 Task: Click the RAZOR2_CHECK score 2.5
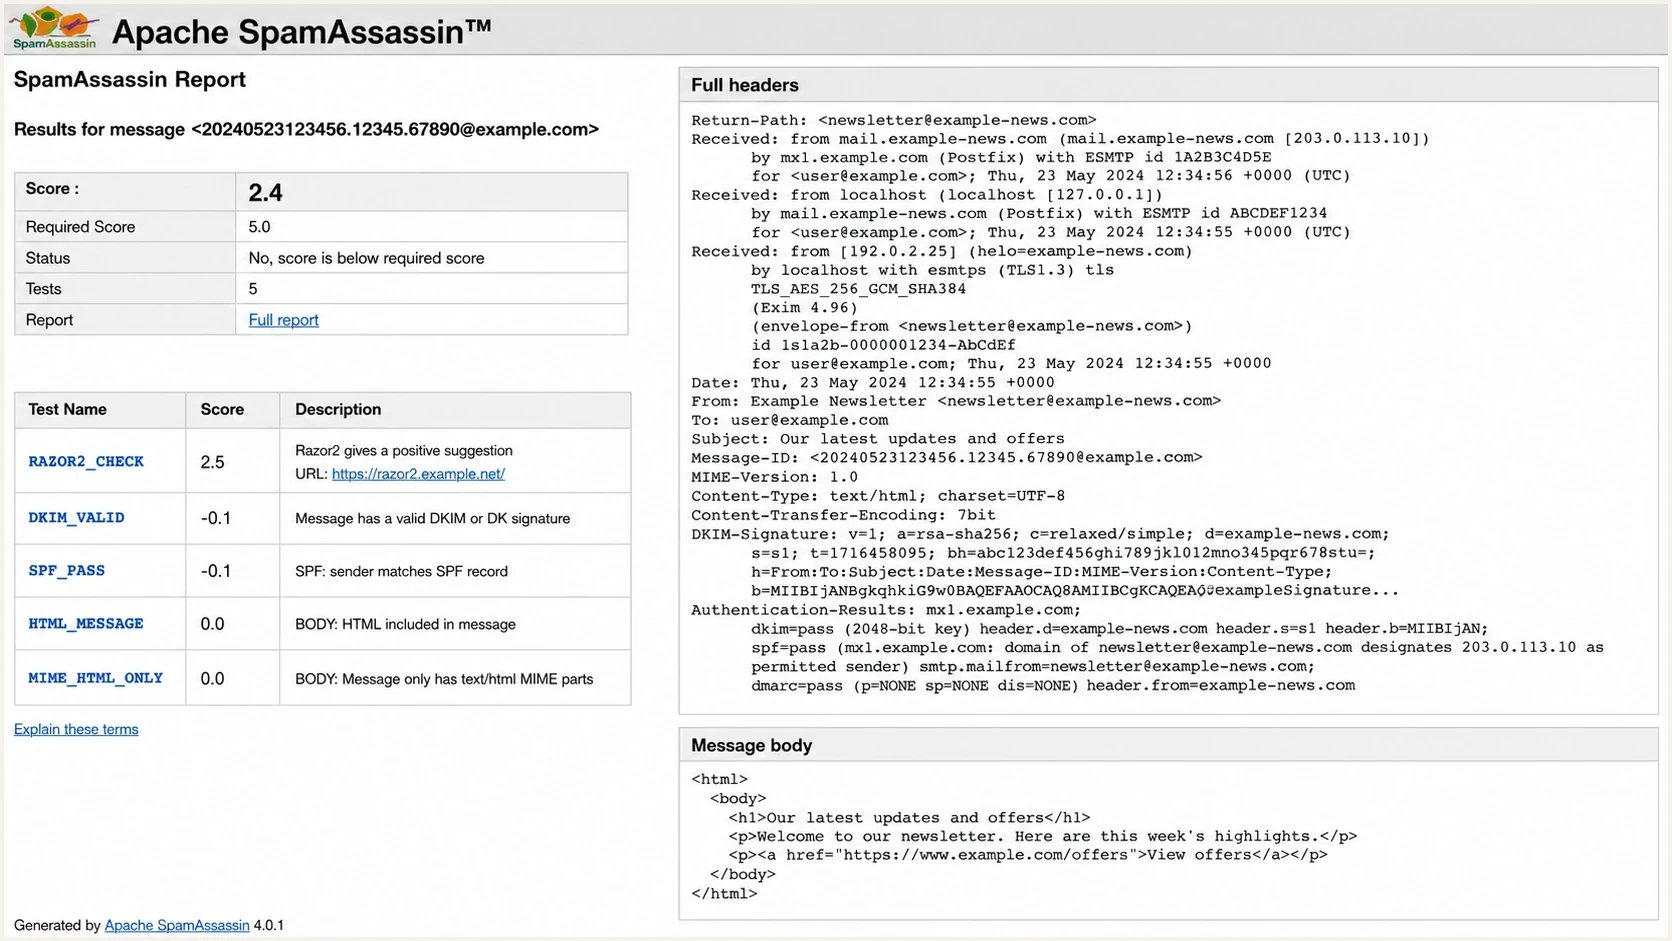click(212, 462)
